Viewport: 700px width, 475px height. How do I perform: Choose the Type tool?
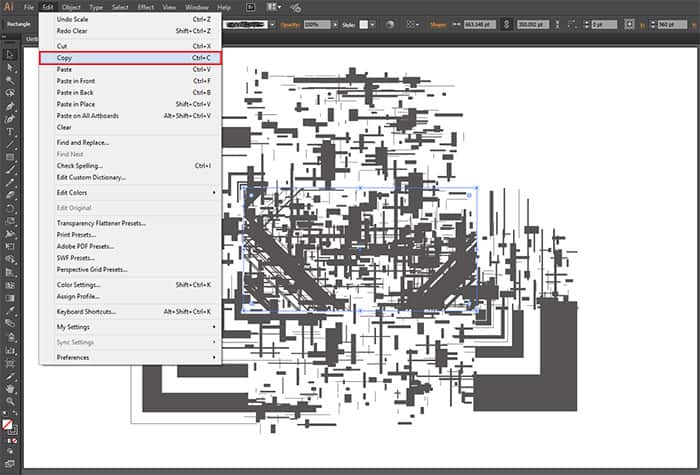click(10, 131)
